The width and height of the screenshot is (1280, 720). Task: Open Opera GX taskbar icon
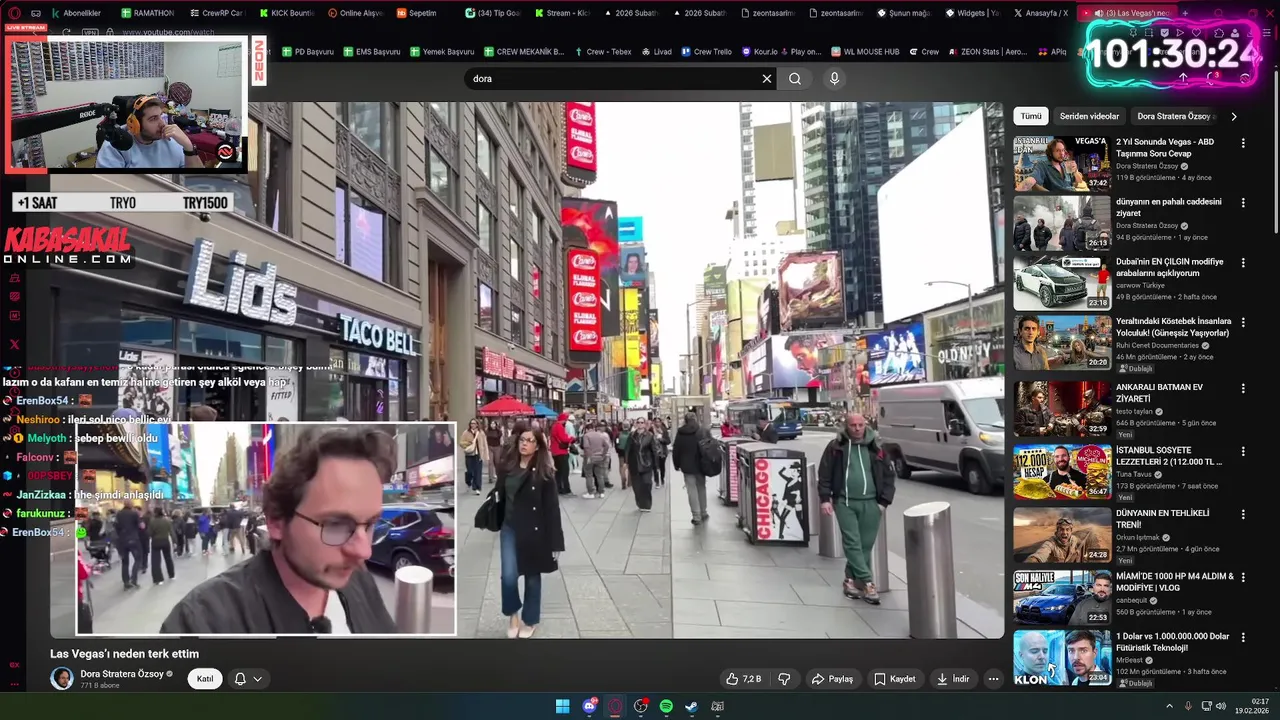pyautogui.click(x=615, y=707)
